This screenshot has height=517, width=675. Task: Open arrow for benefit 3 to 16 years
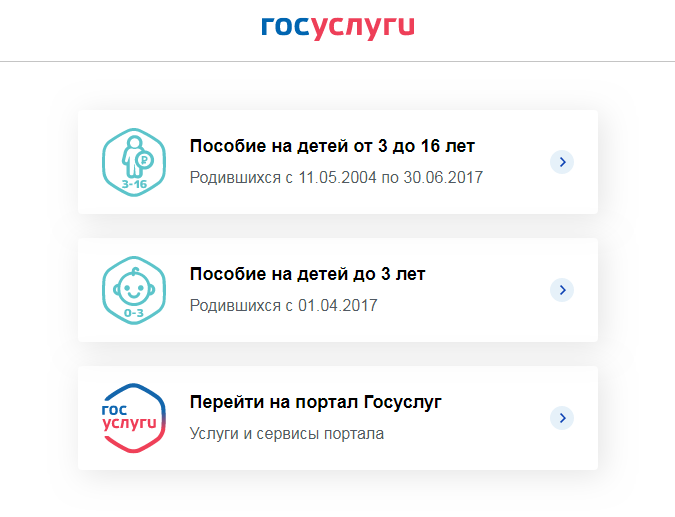tap(562, 162)
